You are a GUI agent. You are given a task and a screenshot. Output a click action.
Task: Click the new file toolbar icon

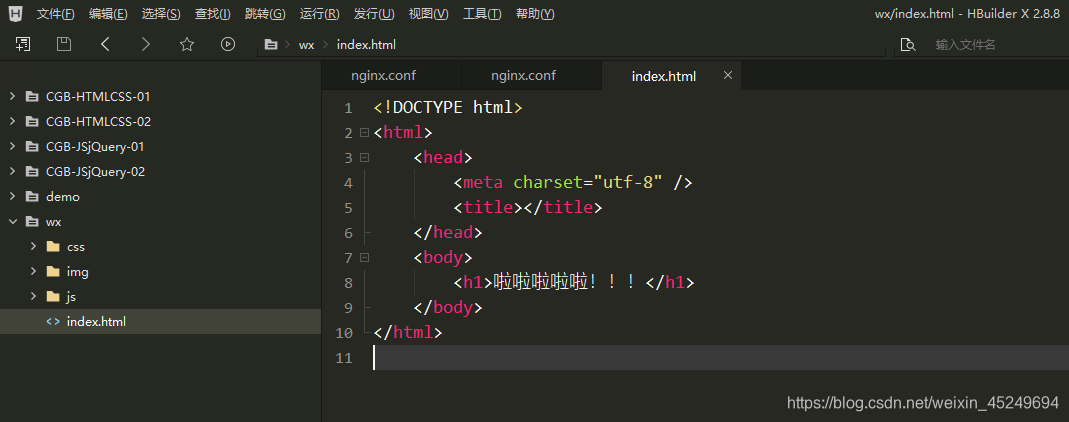point(23,44)
